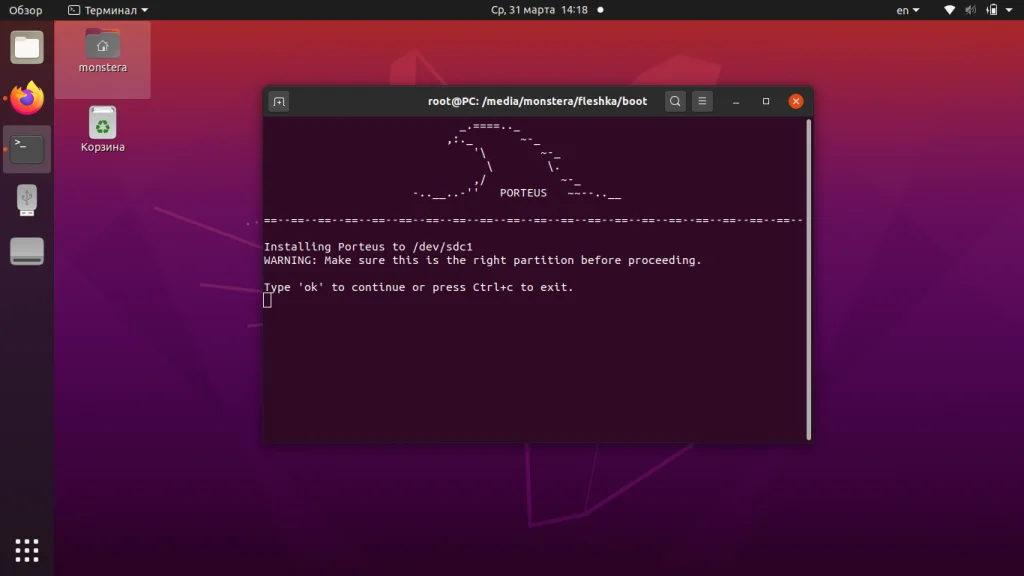Open the terminal hamburger menu

pyautogui.click(x=702, y=101)
